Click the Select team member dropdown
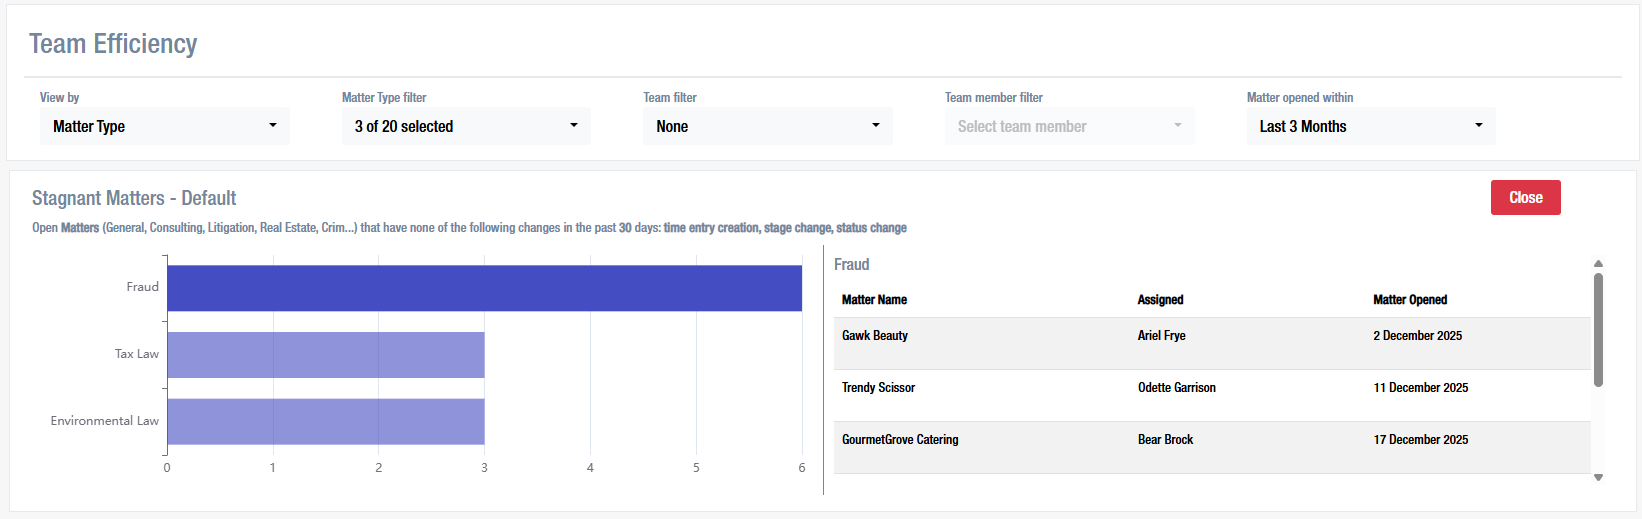Image resolution: width=1642 pixels, height=519 pixels. [x=1069, y=126]
